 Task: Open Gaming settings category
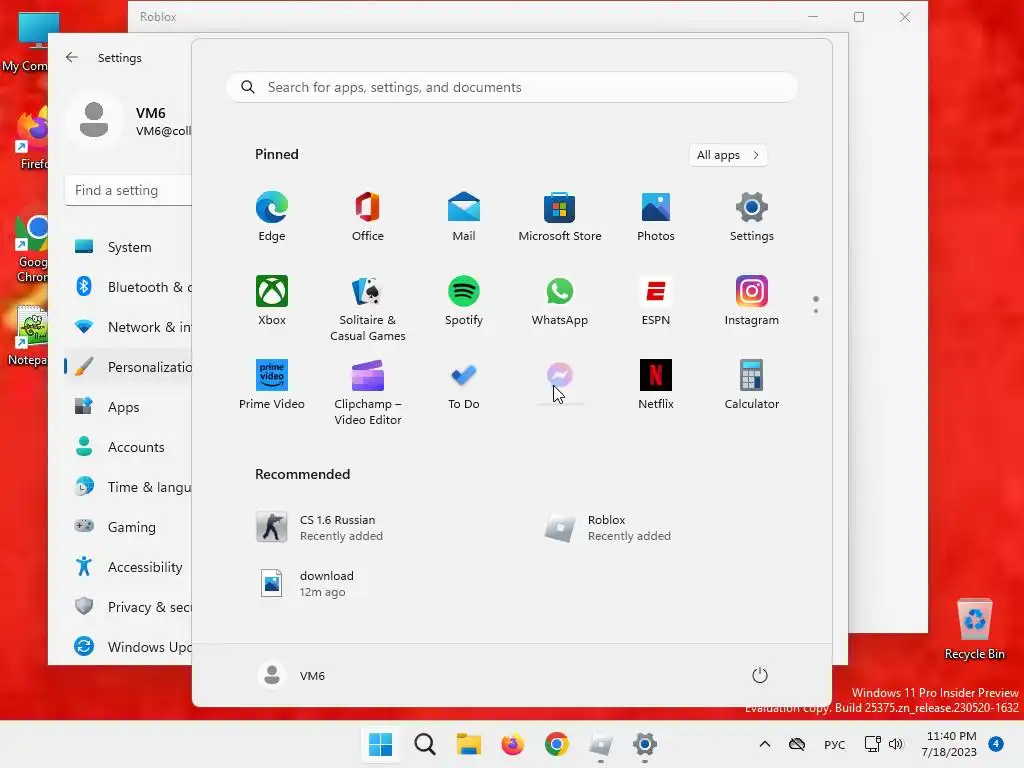click(128, 526)
